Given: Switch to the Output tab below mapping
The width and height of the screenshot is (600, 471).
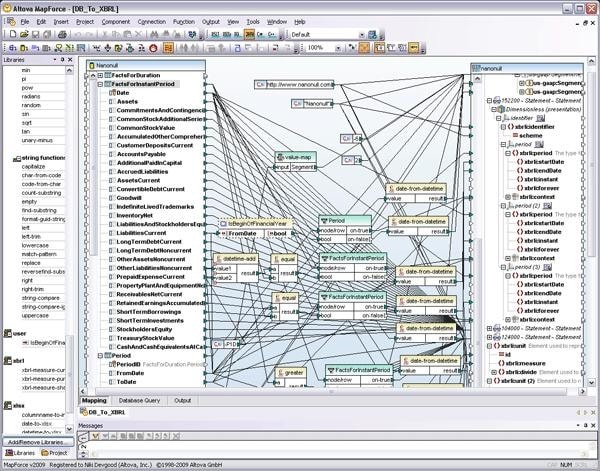Looking at the screenshot, I should (183, 401).
